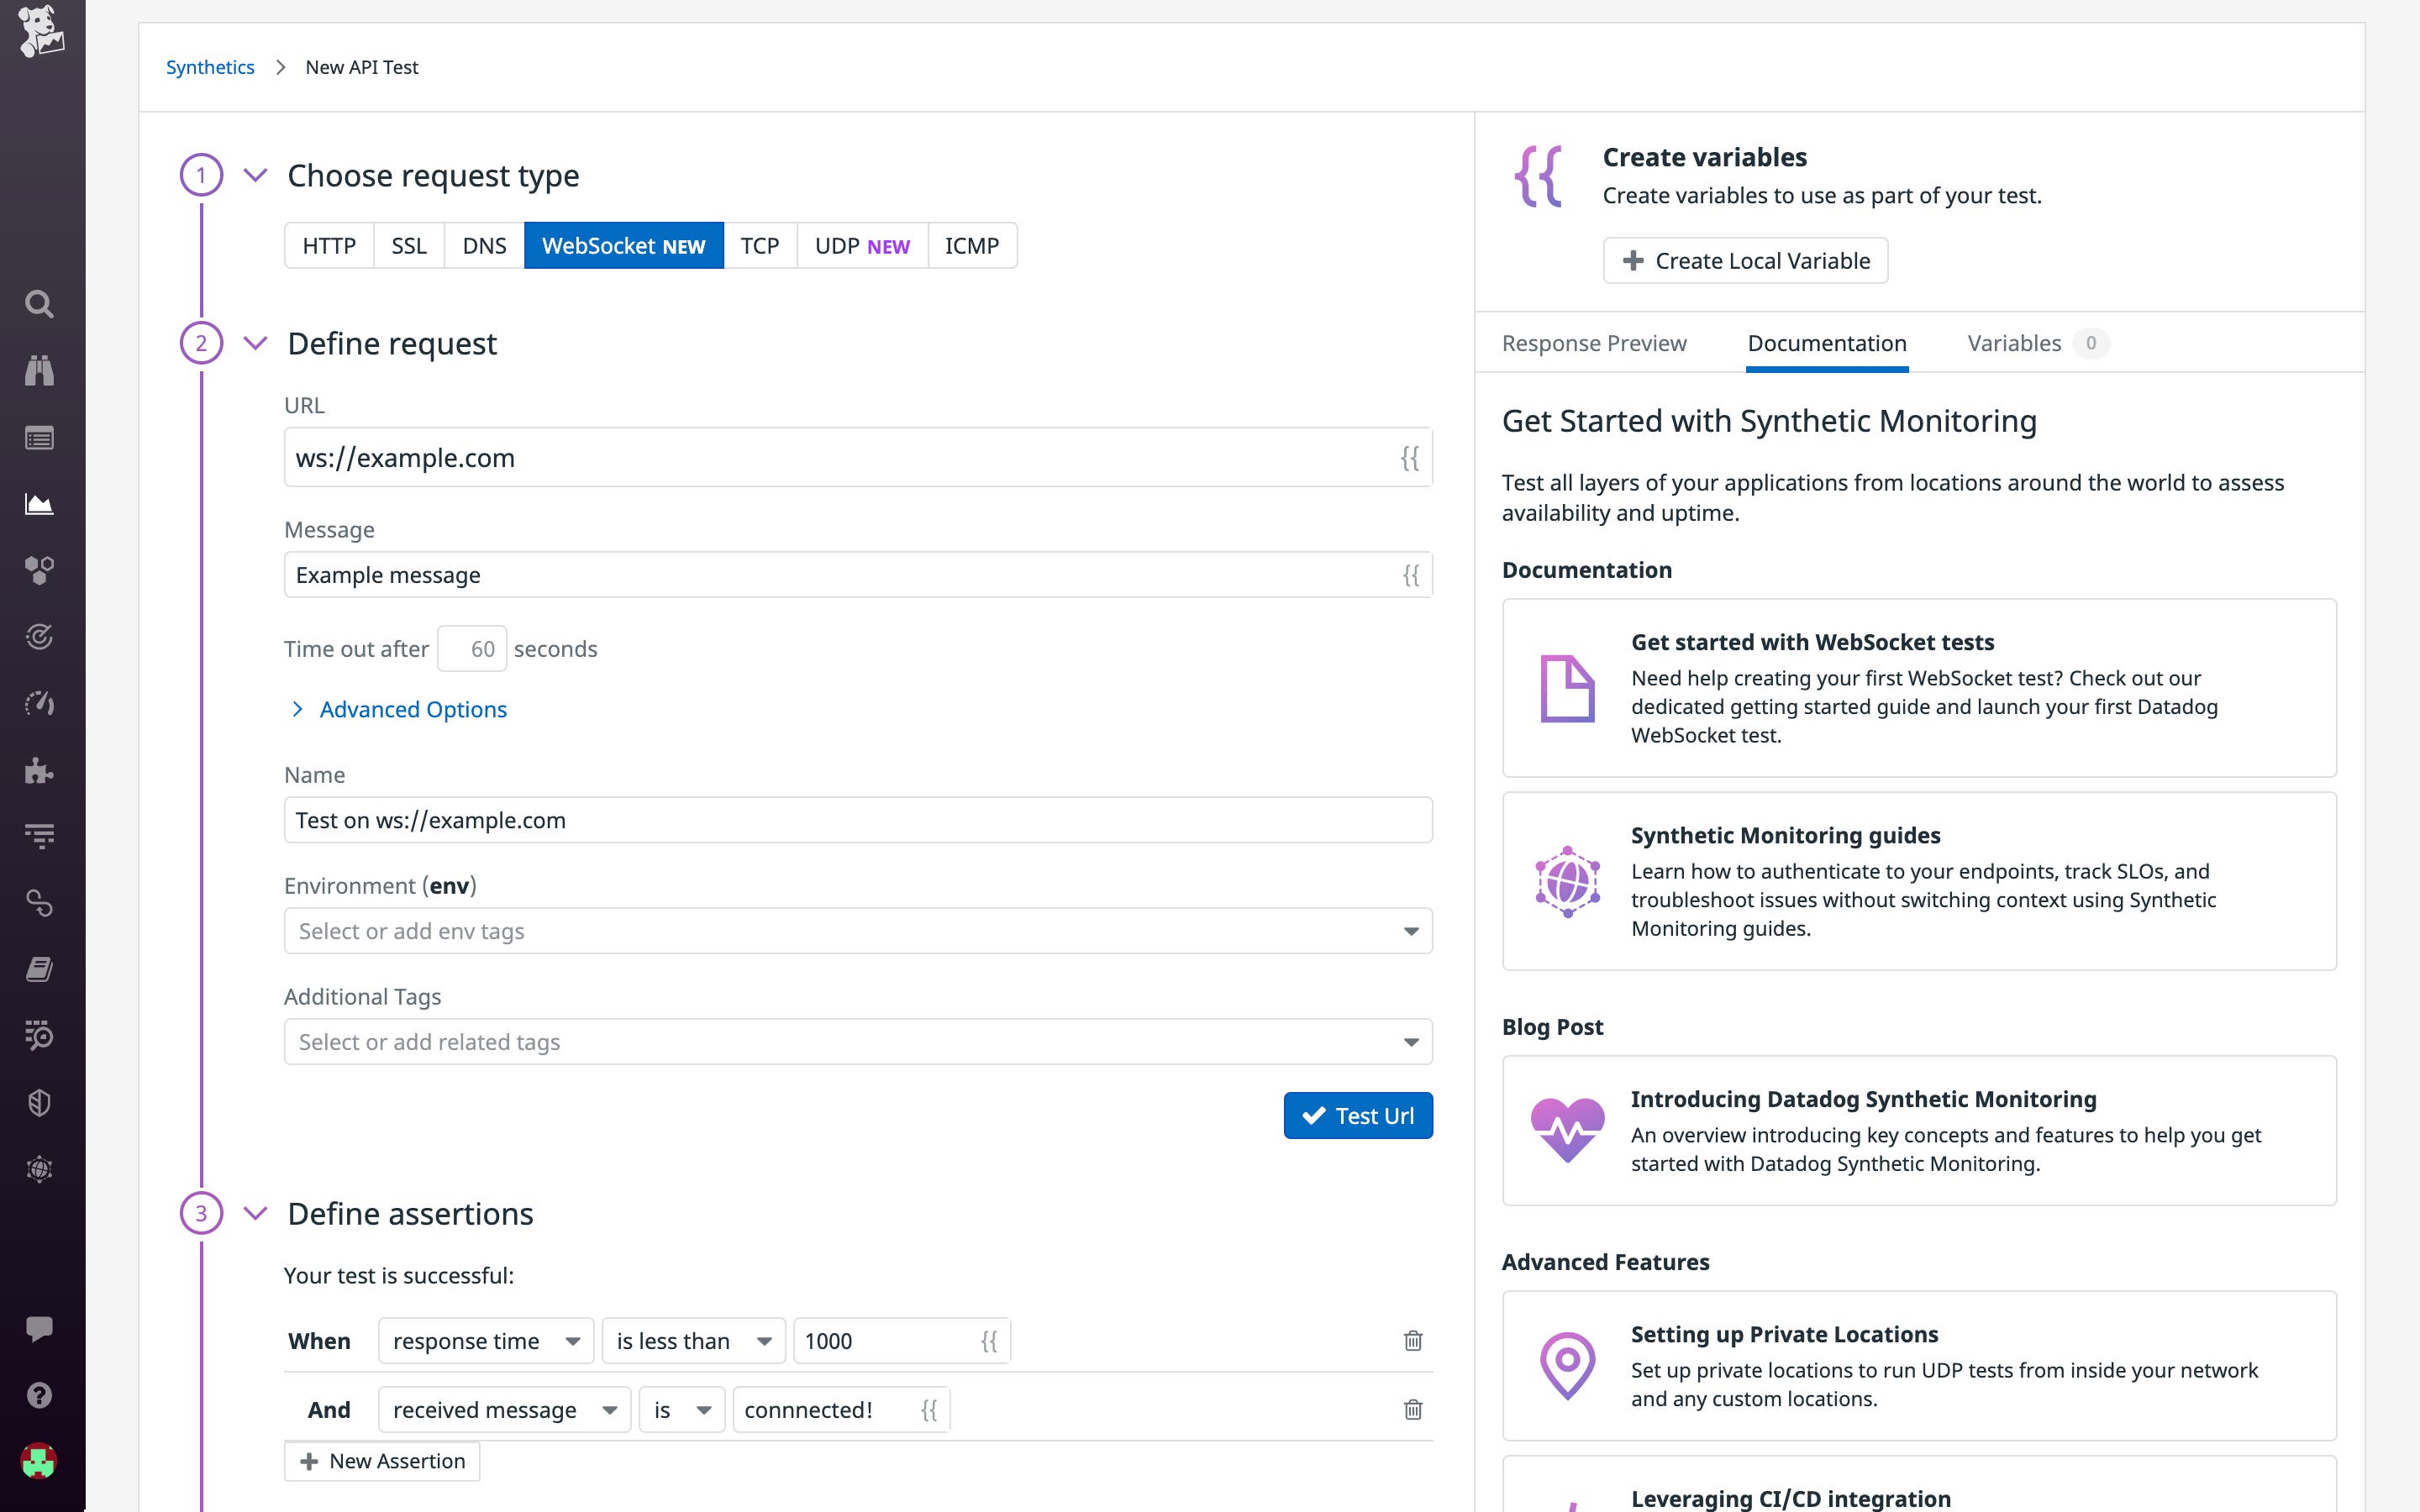The width and height of the screenshot is (2420, 1512).
Task: Open the Notebooks book icon
Action: coord(40,970)
